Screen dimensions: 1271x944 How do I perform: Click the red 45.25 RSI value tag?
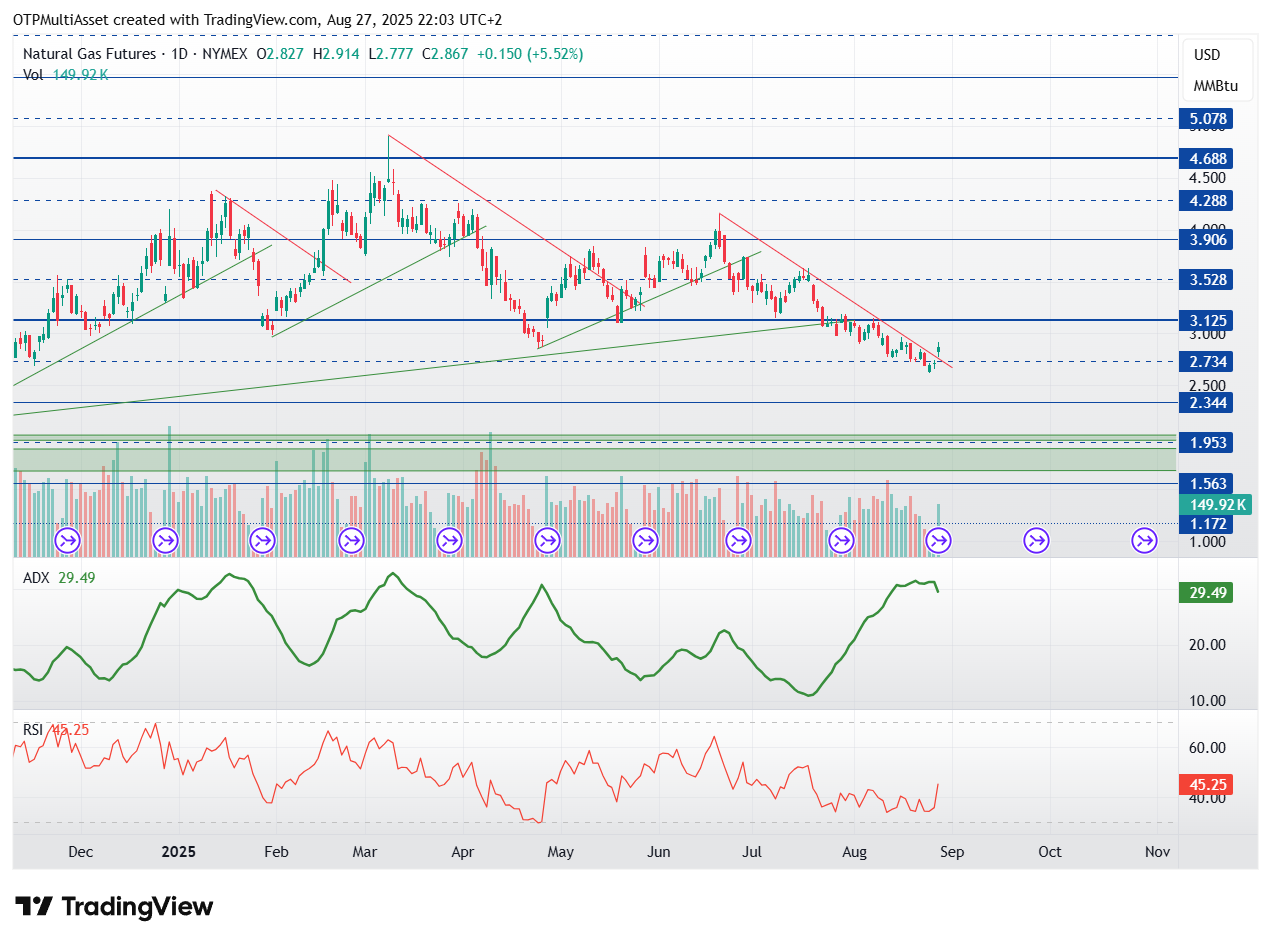pyautogui.click(x=1206, y=785)
